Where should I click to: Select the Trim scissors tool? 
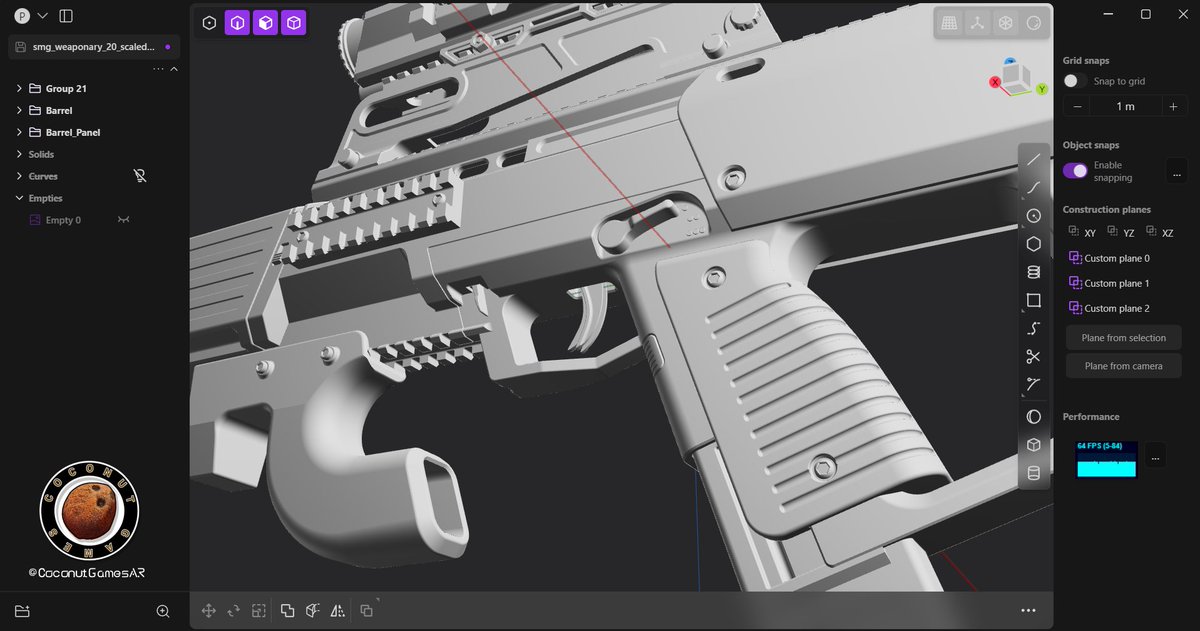pyautogui.click(x=1034, y=356)
